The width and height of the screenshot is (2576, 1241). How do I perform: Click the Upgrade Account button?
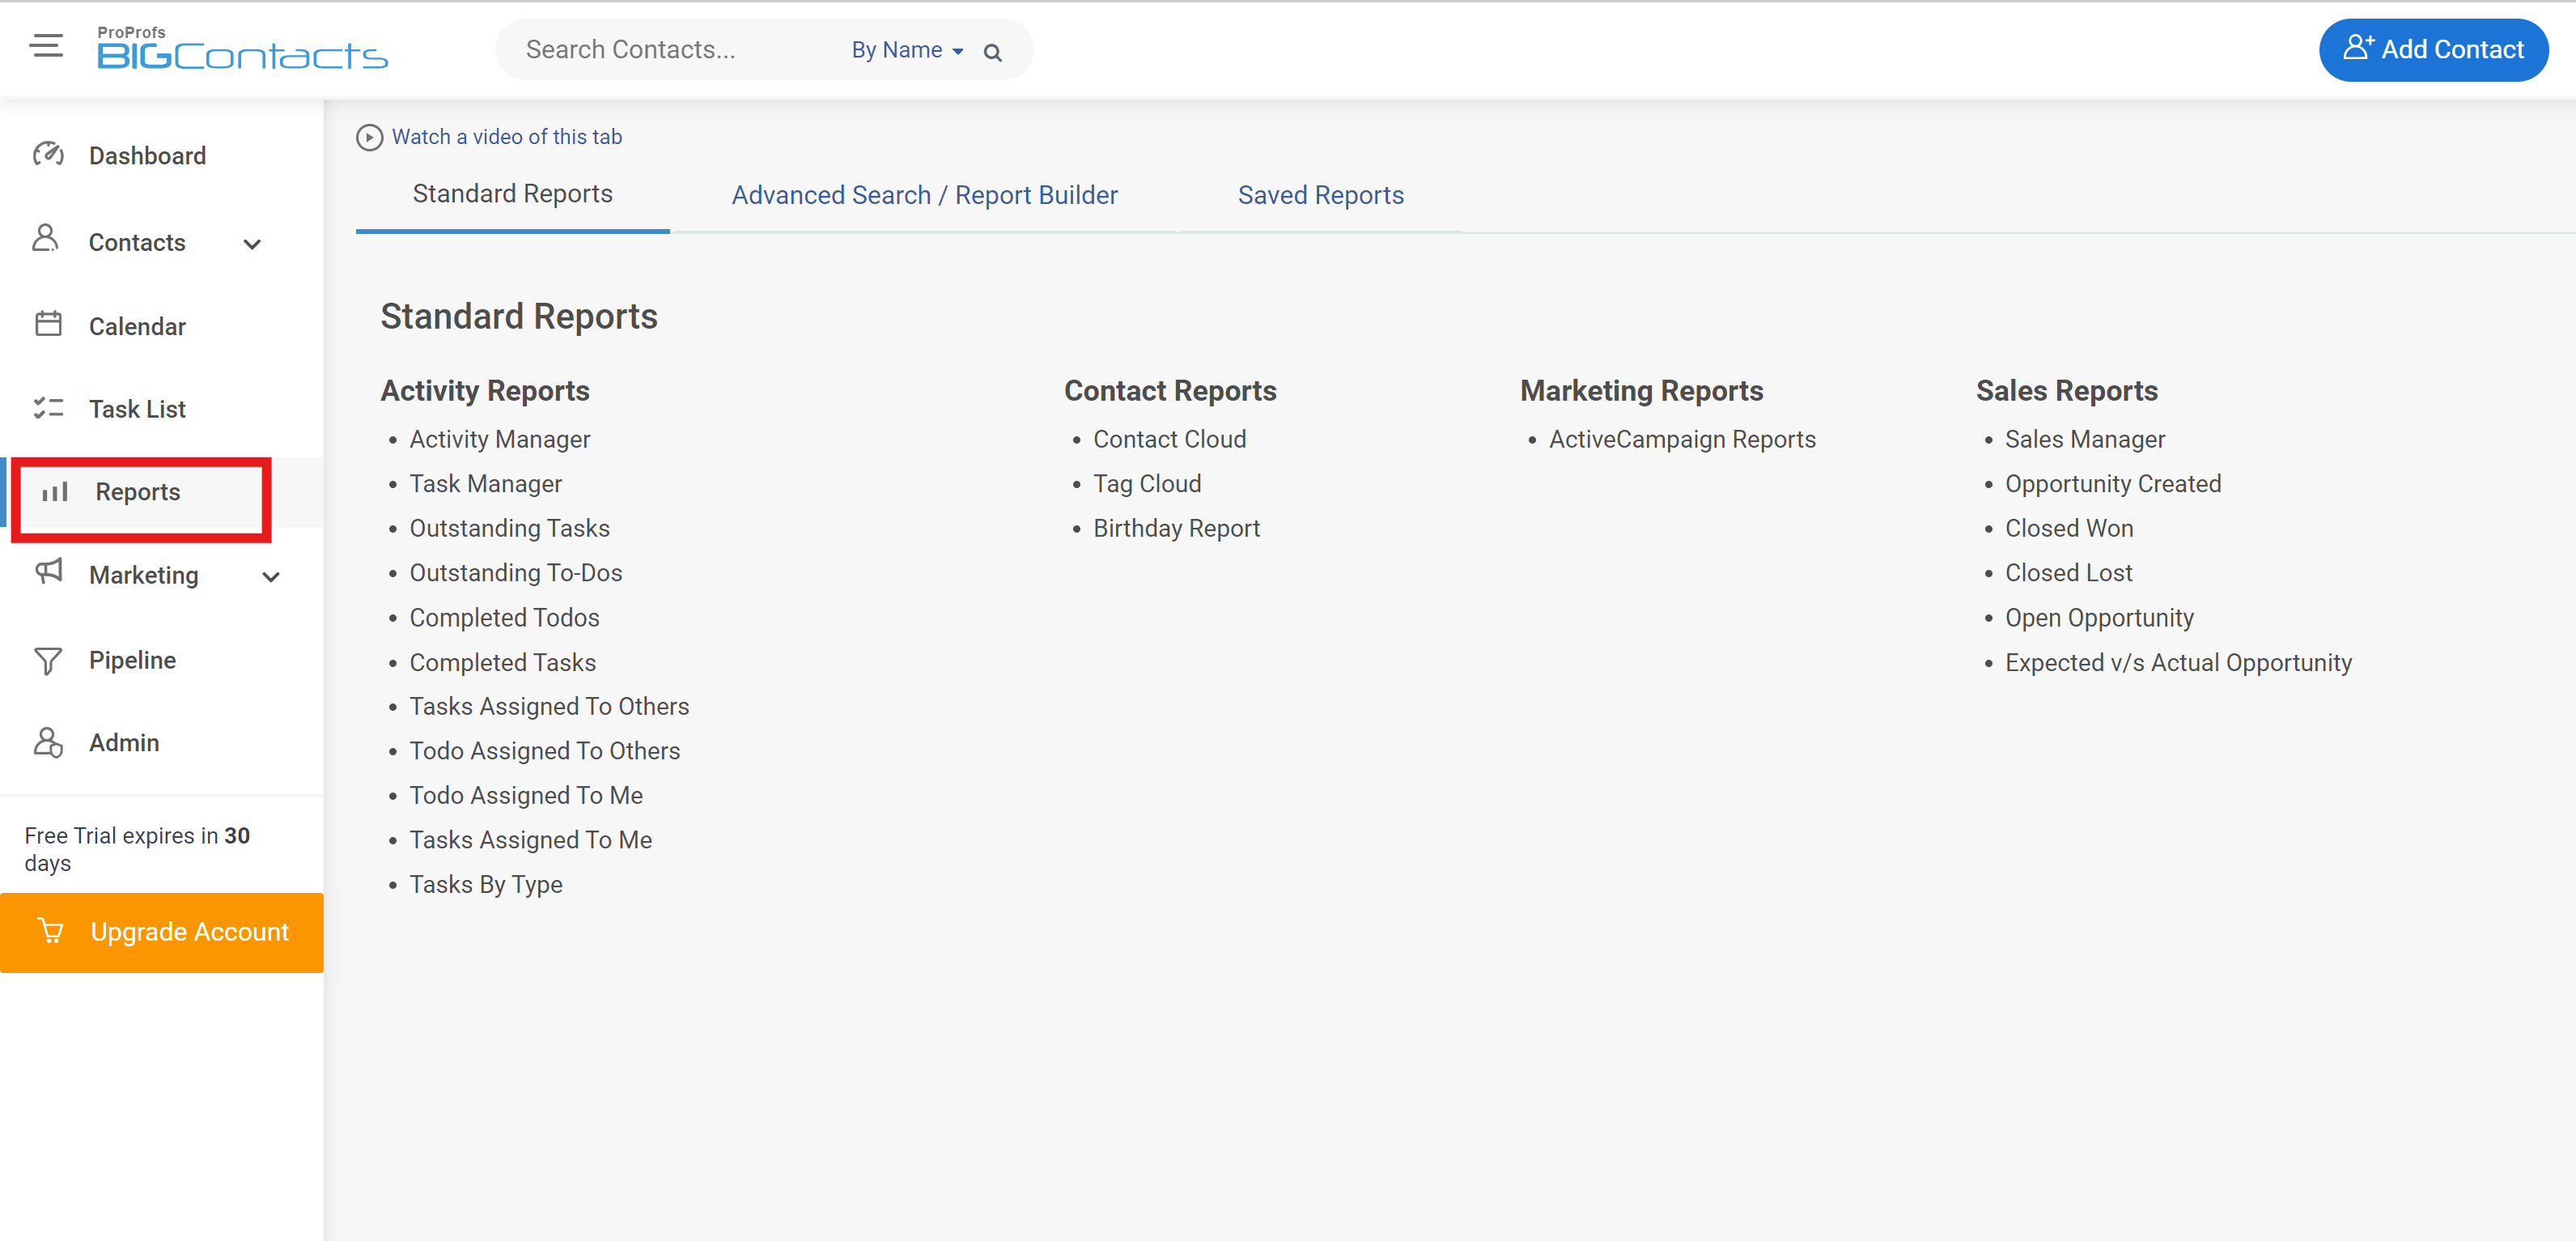(x=162, y=932)
